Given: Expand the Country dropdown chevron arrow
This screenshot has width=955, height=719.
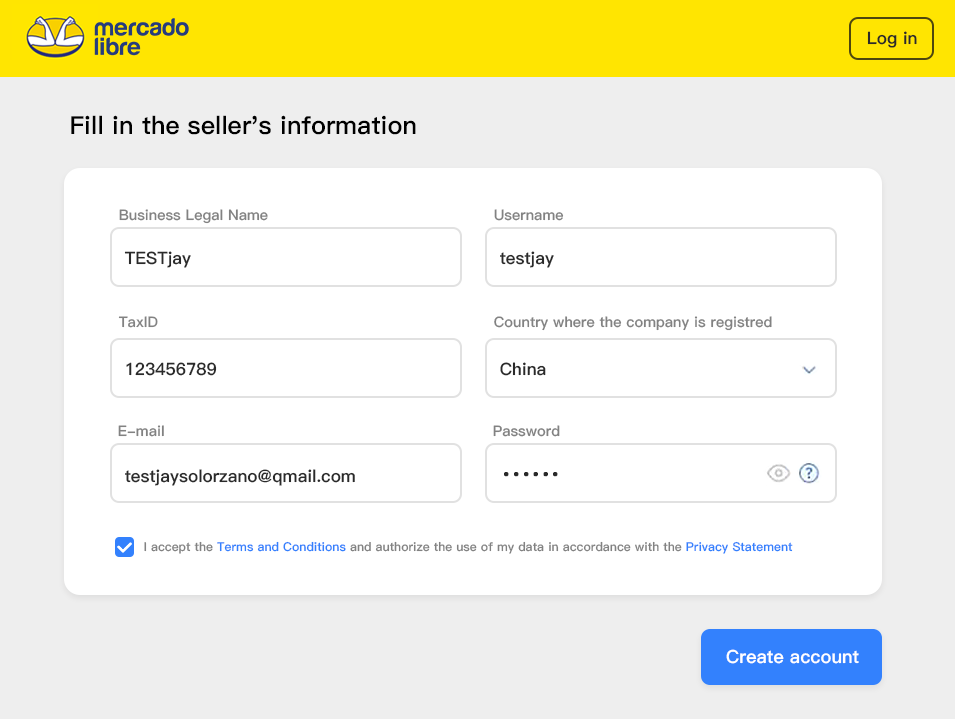Looking at the screenshot, I should click(809, 370).
